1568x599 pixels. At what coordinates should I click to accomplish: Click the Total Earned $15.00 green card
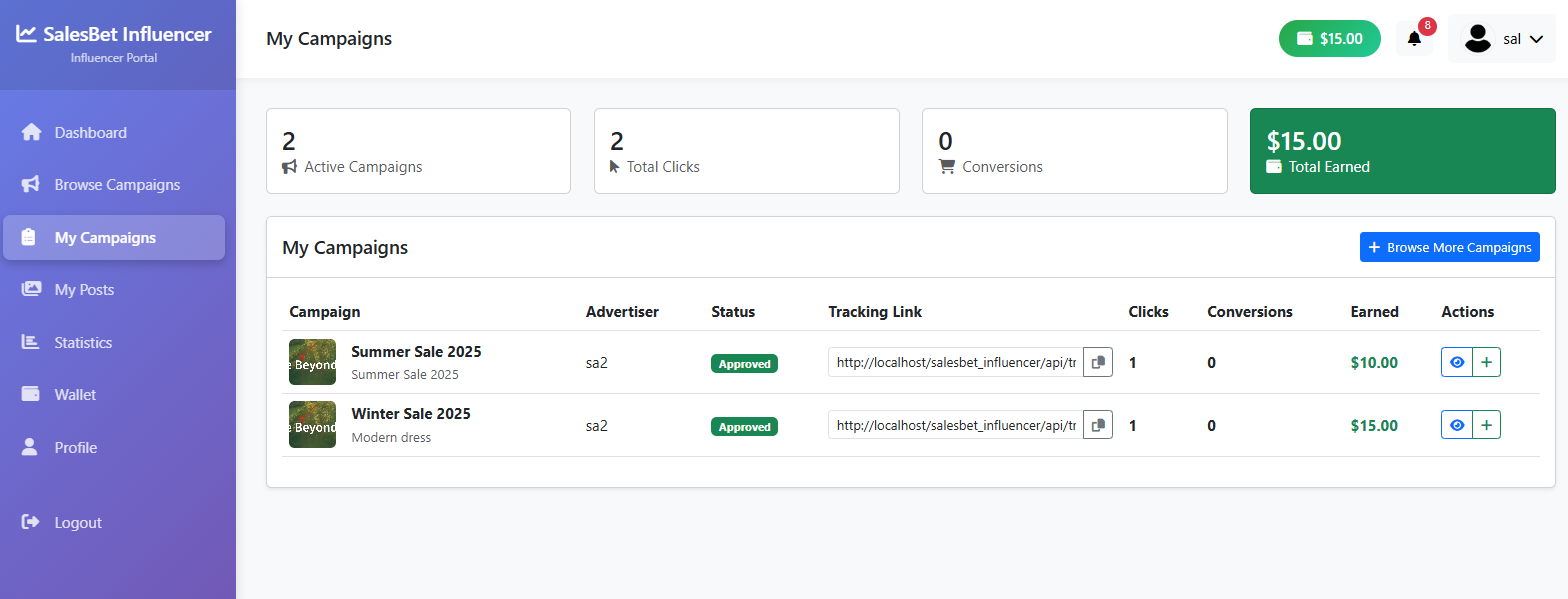[1403, 151]
